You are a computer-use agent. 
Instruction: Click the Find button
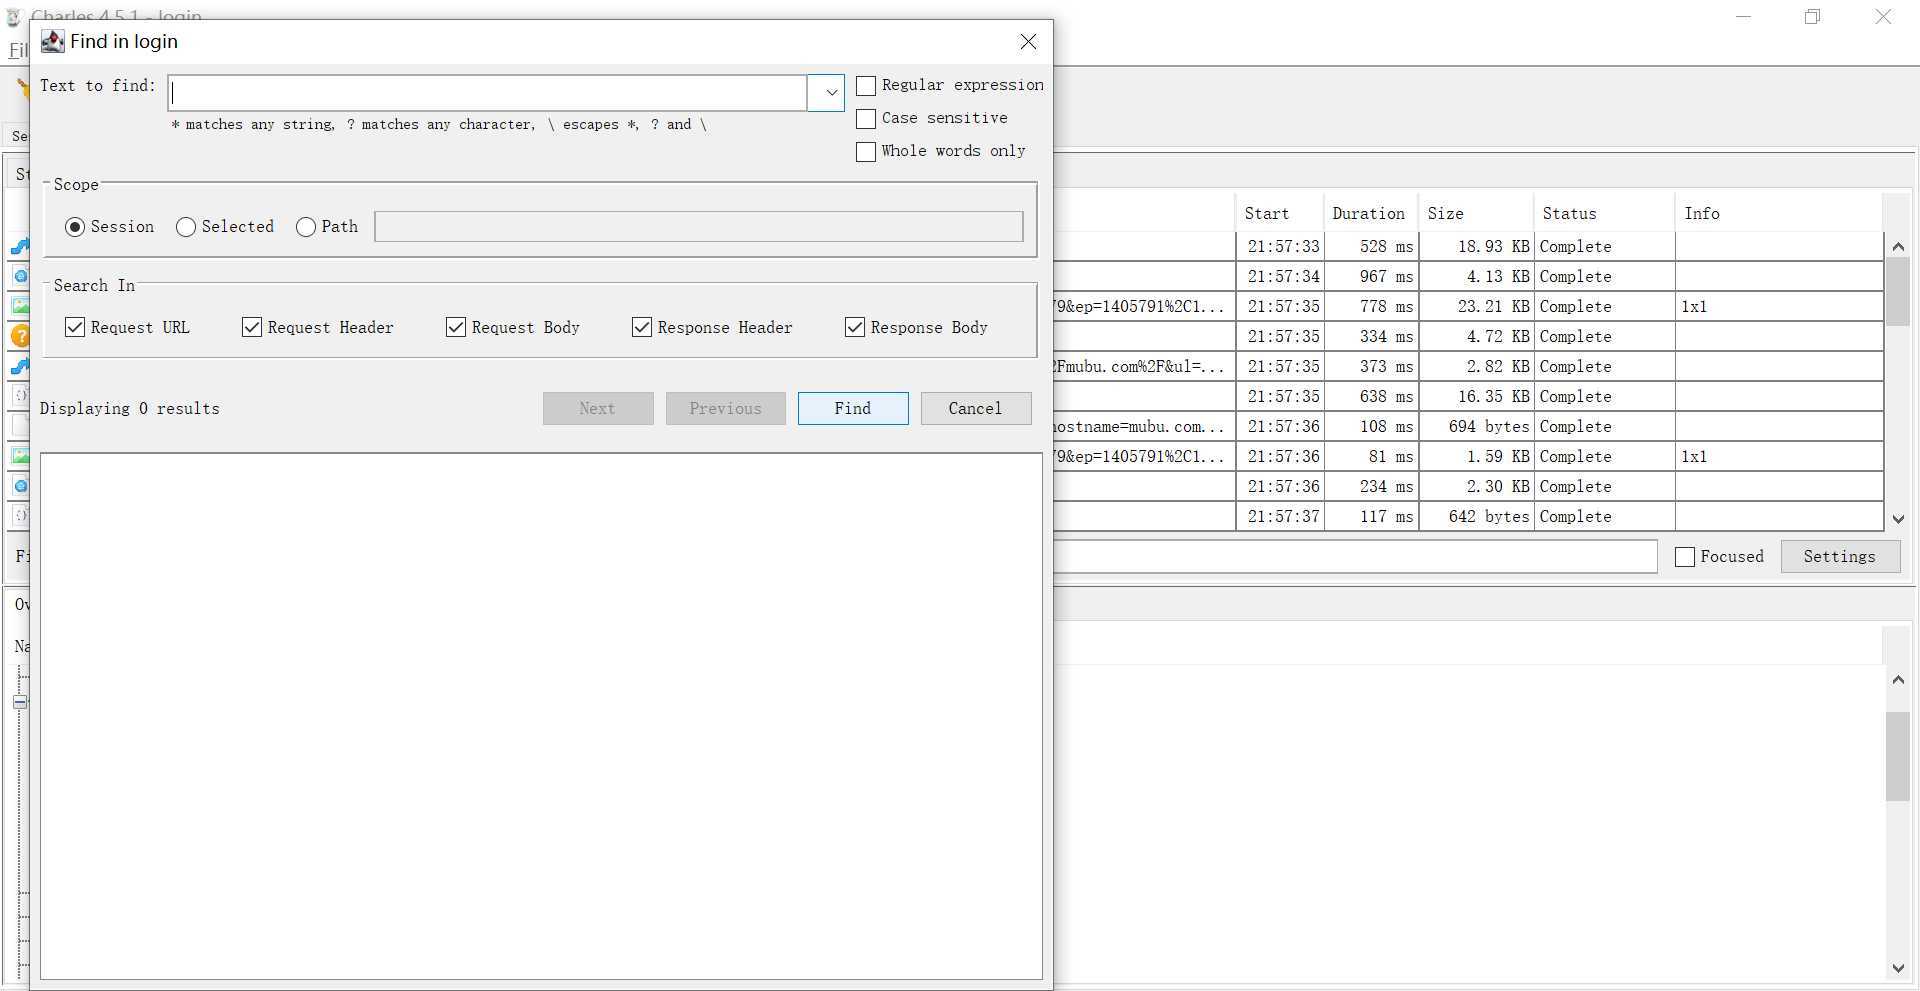(x=853, y=408)
